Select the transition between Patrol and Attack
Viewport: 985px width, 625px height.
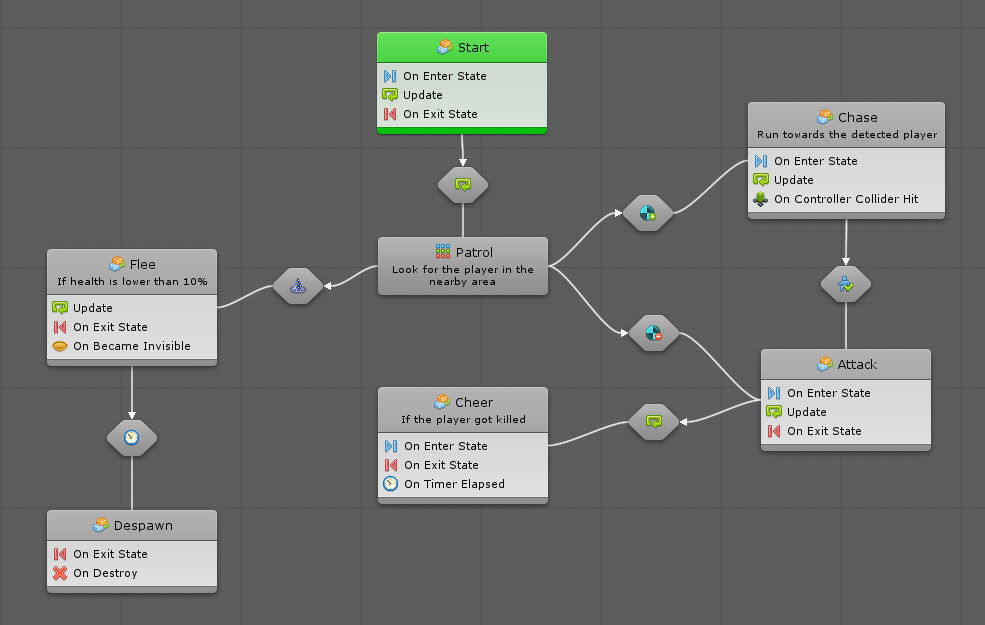coord(653,333)
